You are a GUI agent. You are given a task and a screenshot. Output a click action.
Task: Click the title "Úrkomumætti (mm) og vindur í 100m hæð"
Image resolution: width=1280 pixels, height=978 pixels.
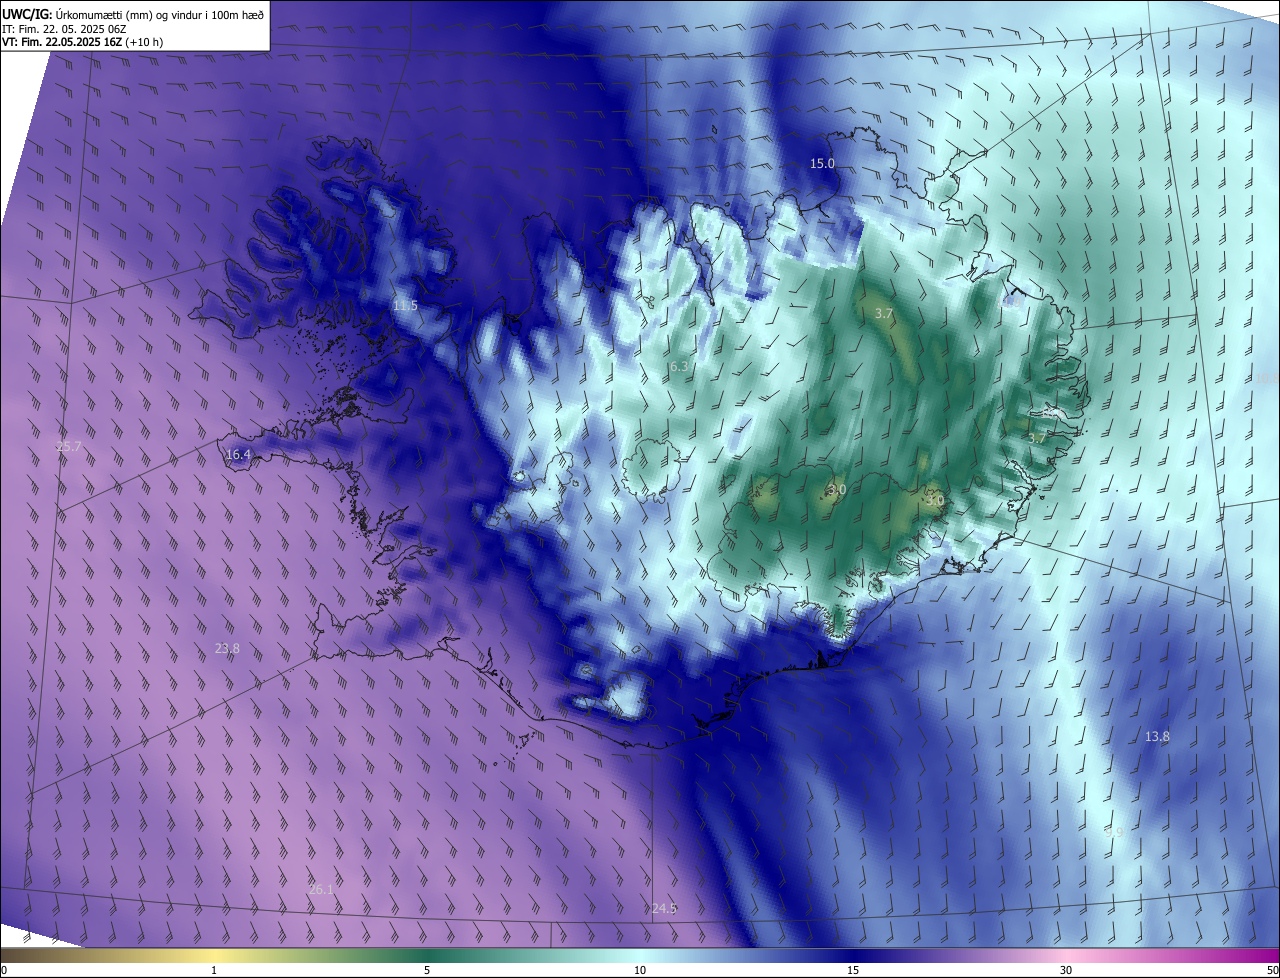point(160,13)
